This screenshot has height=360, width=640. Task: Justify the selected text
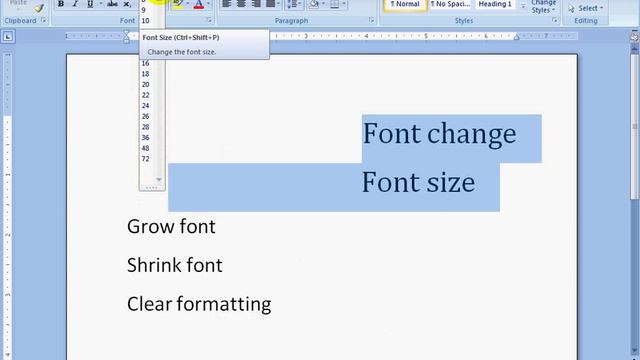[x=270, y=4]
